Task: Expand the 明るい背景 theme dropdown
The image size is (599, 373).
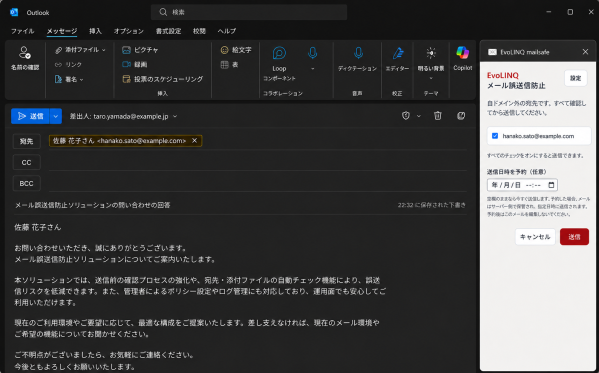Action: click(x=431, y=78)
